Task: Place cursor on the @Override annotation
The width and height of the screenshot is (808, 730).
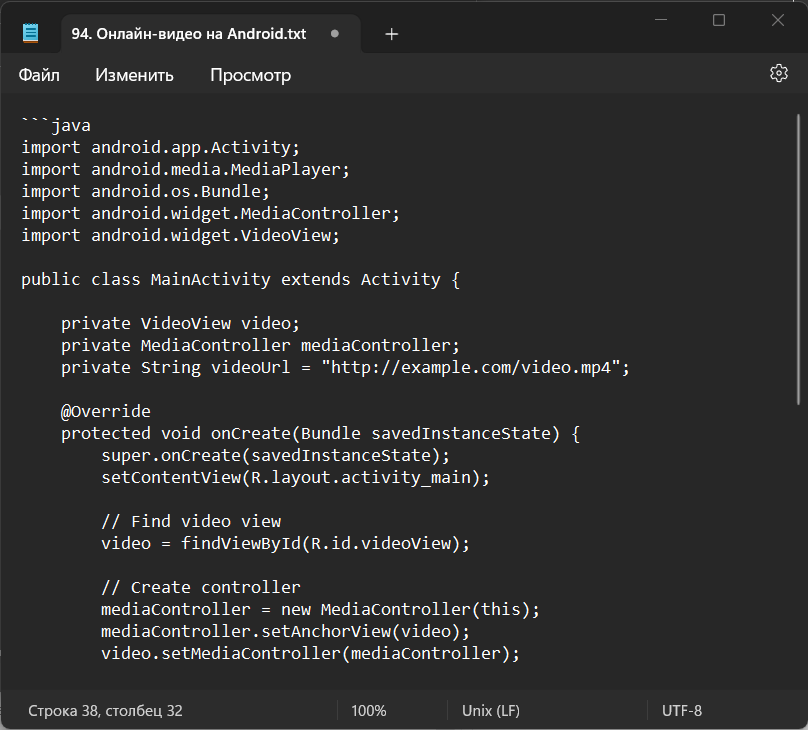Action: point(105,411)
